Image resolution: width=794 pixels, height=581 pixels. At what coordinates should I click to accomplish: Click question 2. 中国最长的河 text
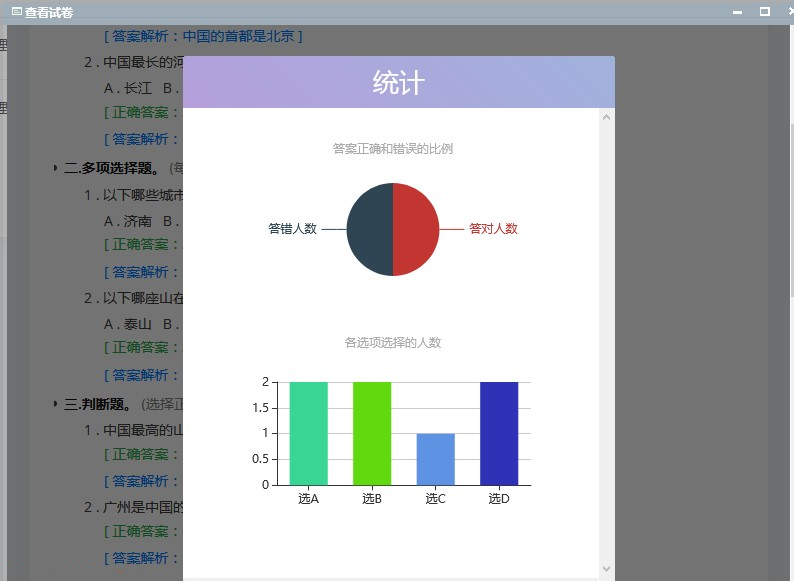[x=134, y=62]
